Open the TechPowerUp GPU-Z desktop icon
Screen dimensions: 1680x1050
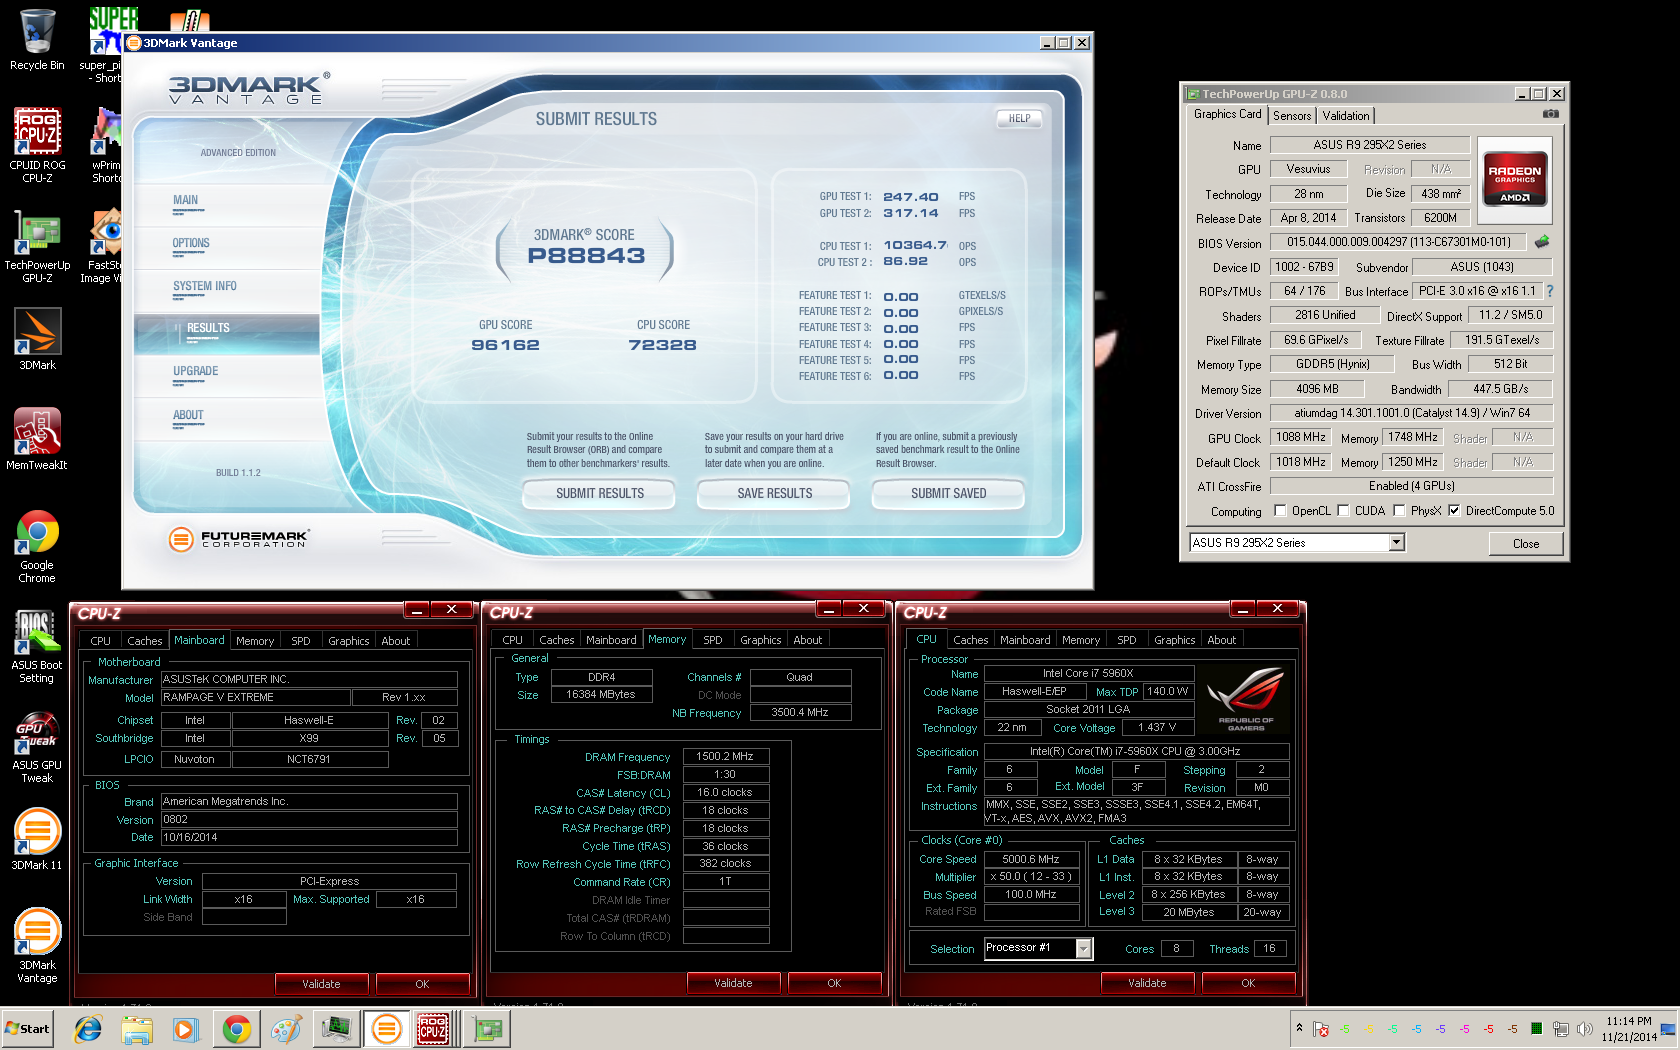coord(37,246)
